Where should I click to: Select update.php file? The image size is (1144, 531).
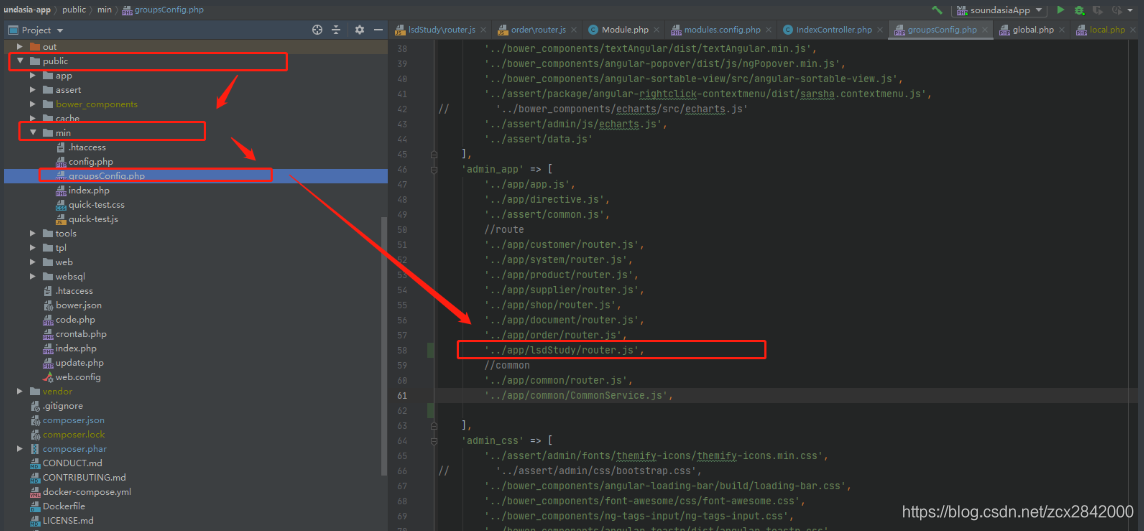(80, 363)
